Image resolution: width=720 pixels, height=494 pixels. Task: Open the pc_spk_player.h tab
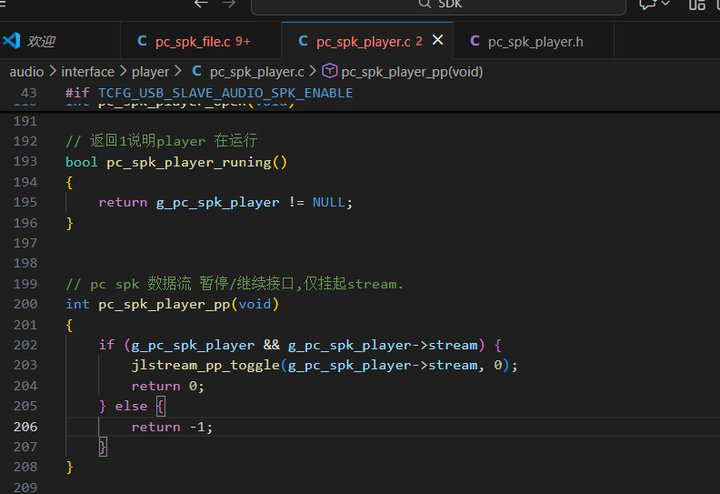(x=534, y=41)
